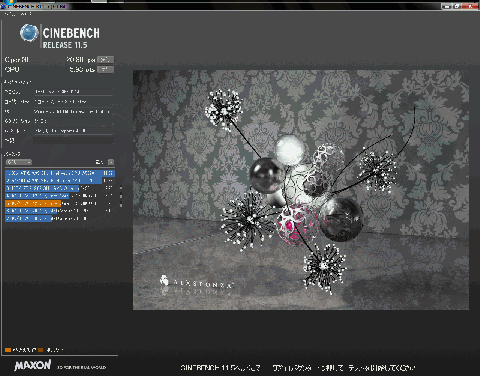Minimize the Cinebench window
Image resolution: width=480 pixels, height=376 pixels.
click(447, 6)
